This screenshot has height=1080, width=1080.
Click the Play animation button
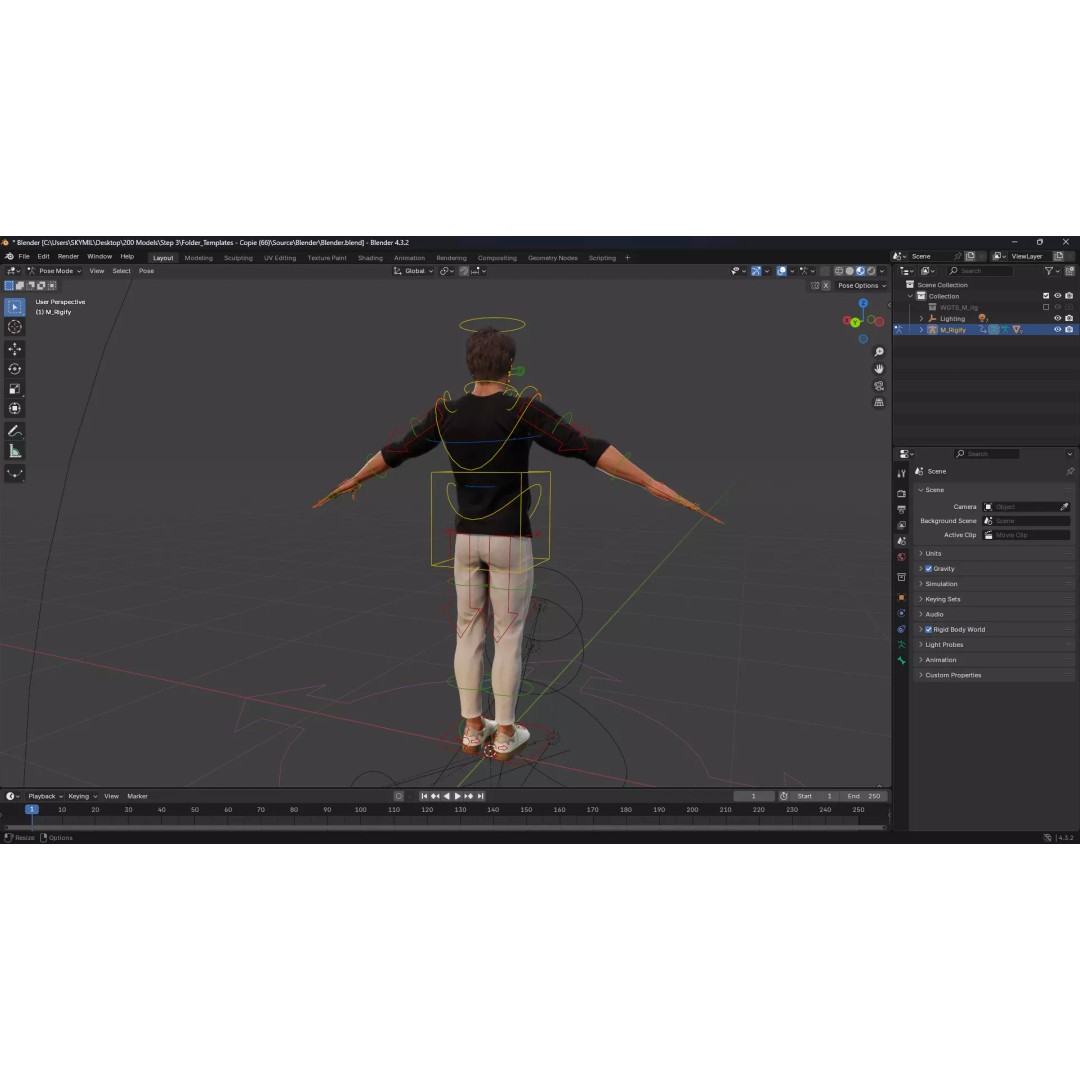[x=457, y=796]
